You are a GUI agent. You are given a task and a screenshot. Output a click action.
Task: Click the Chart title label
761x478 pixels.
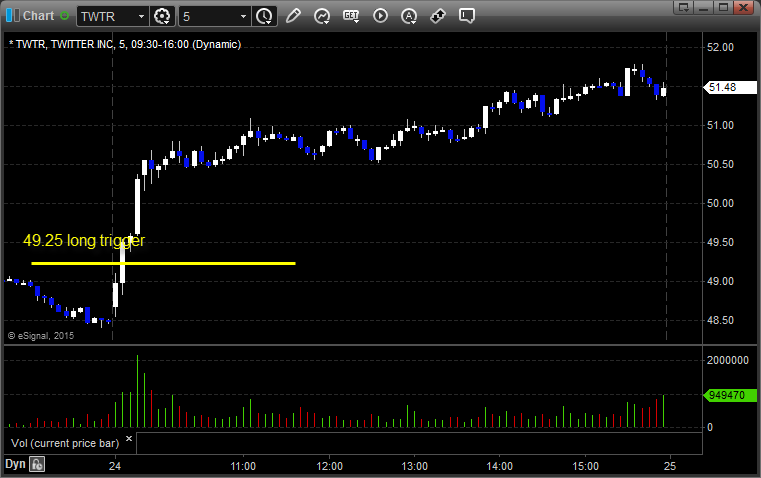(38, 16)
